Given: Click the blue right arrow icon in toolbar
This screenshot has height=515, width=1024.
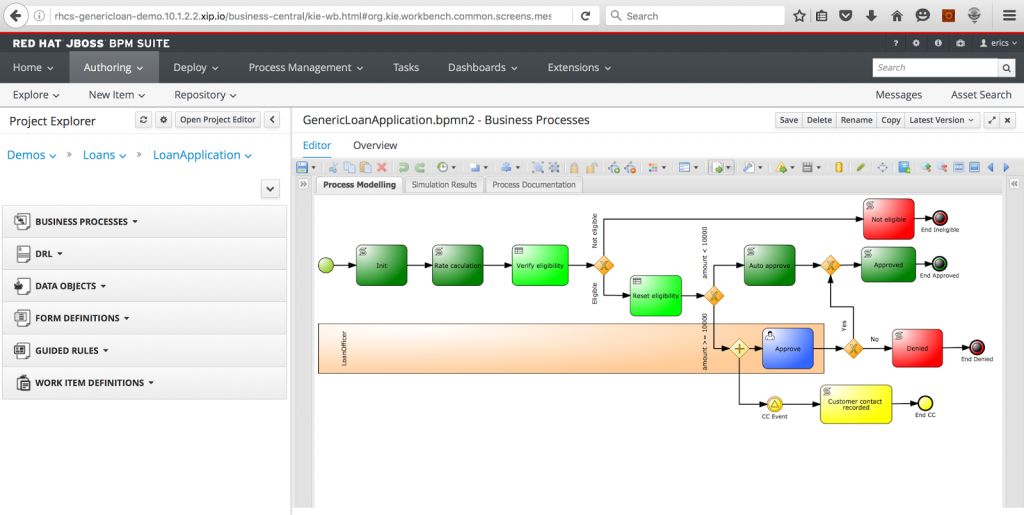Looking at the screenshot, I should tap(1006, 168).
